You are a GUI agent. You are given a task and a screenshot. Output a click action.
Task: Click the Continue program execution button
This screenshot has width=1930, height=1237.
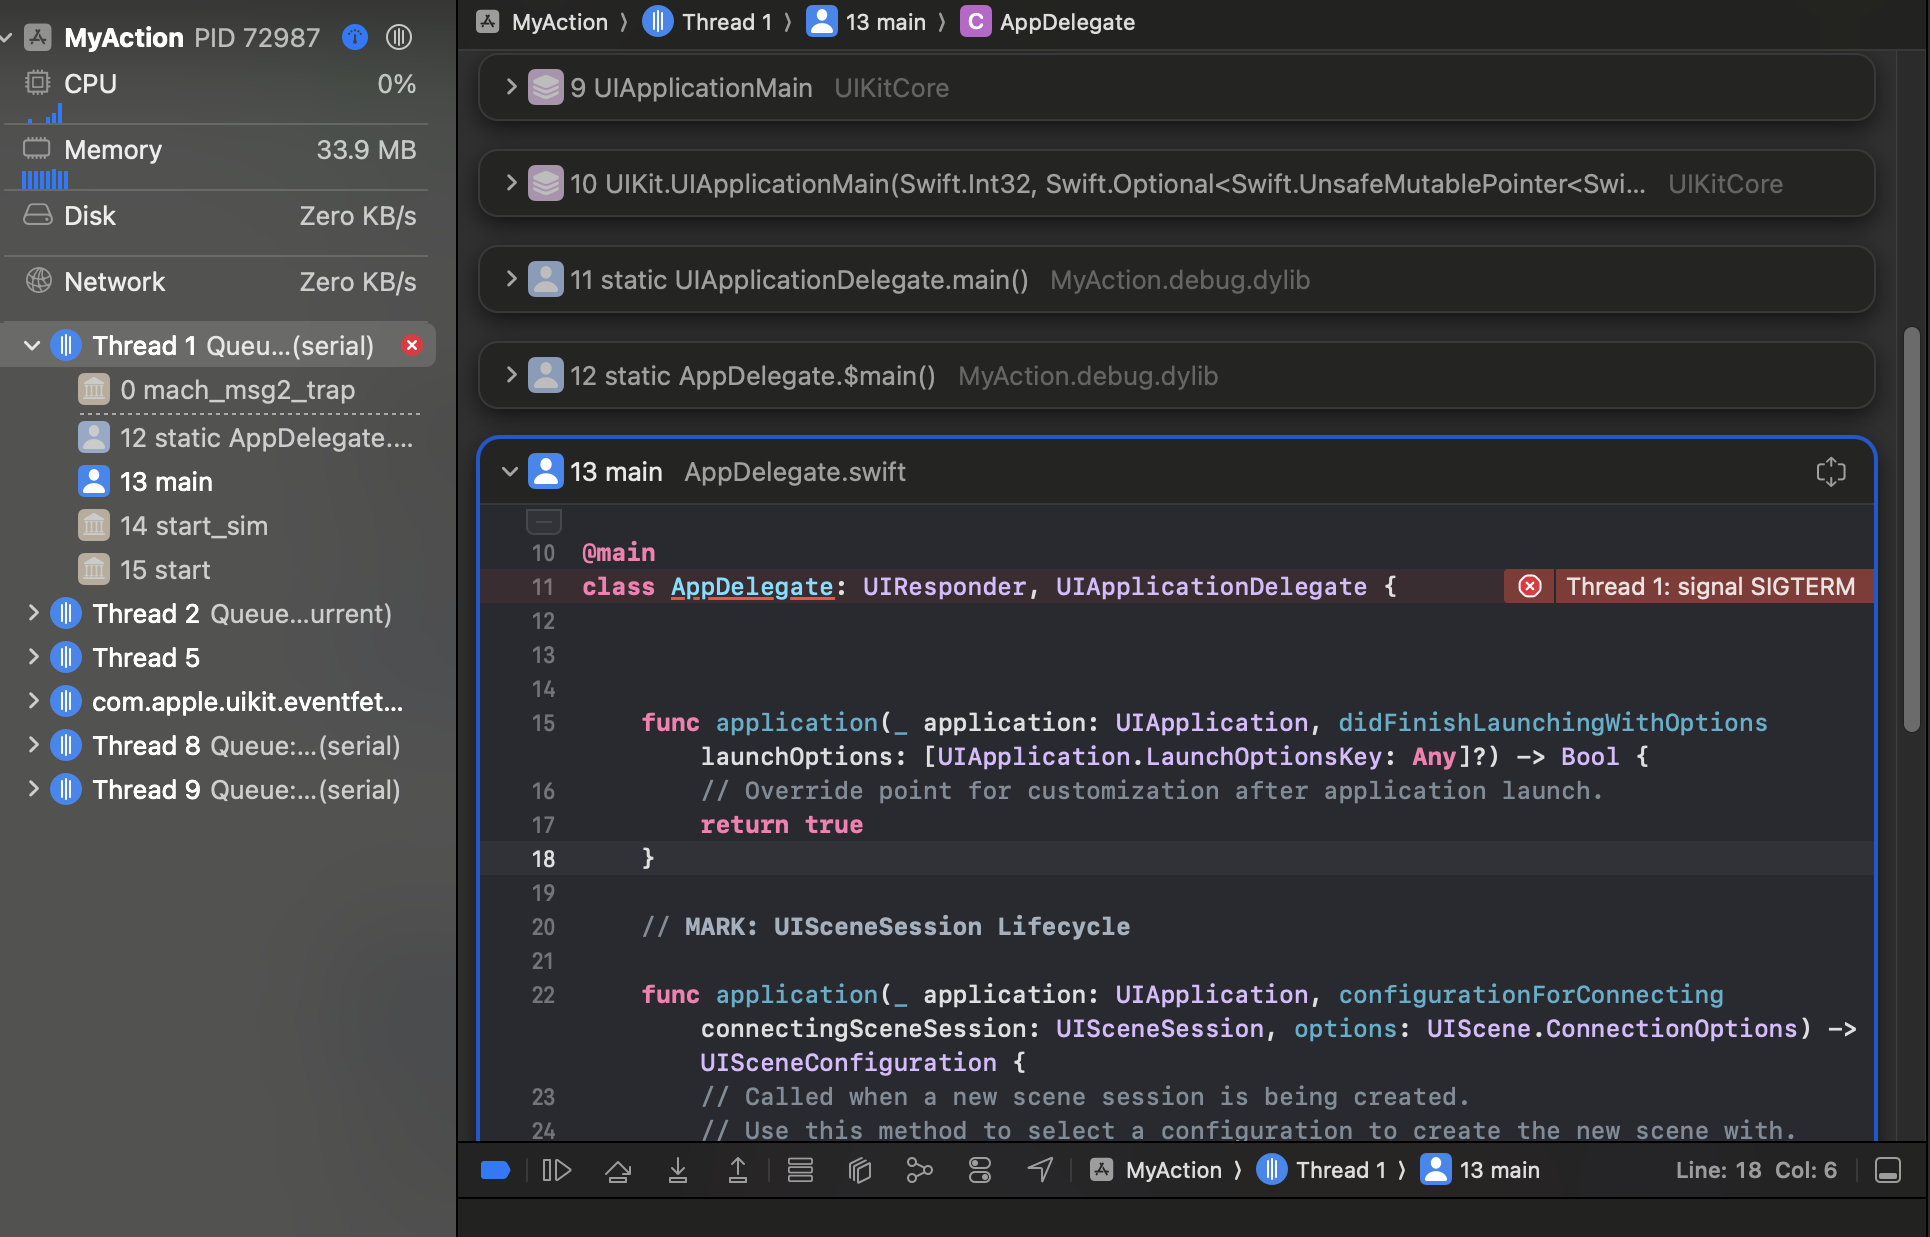[x=556, y=1170]
